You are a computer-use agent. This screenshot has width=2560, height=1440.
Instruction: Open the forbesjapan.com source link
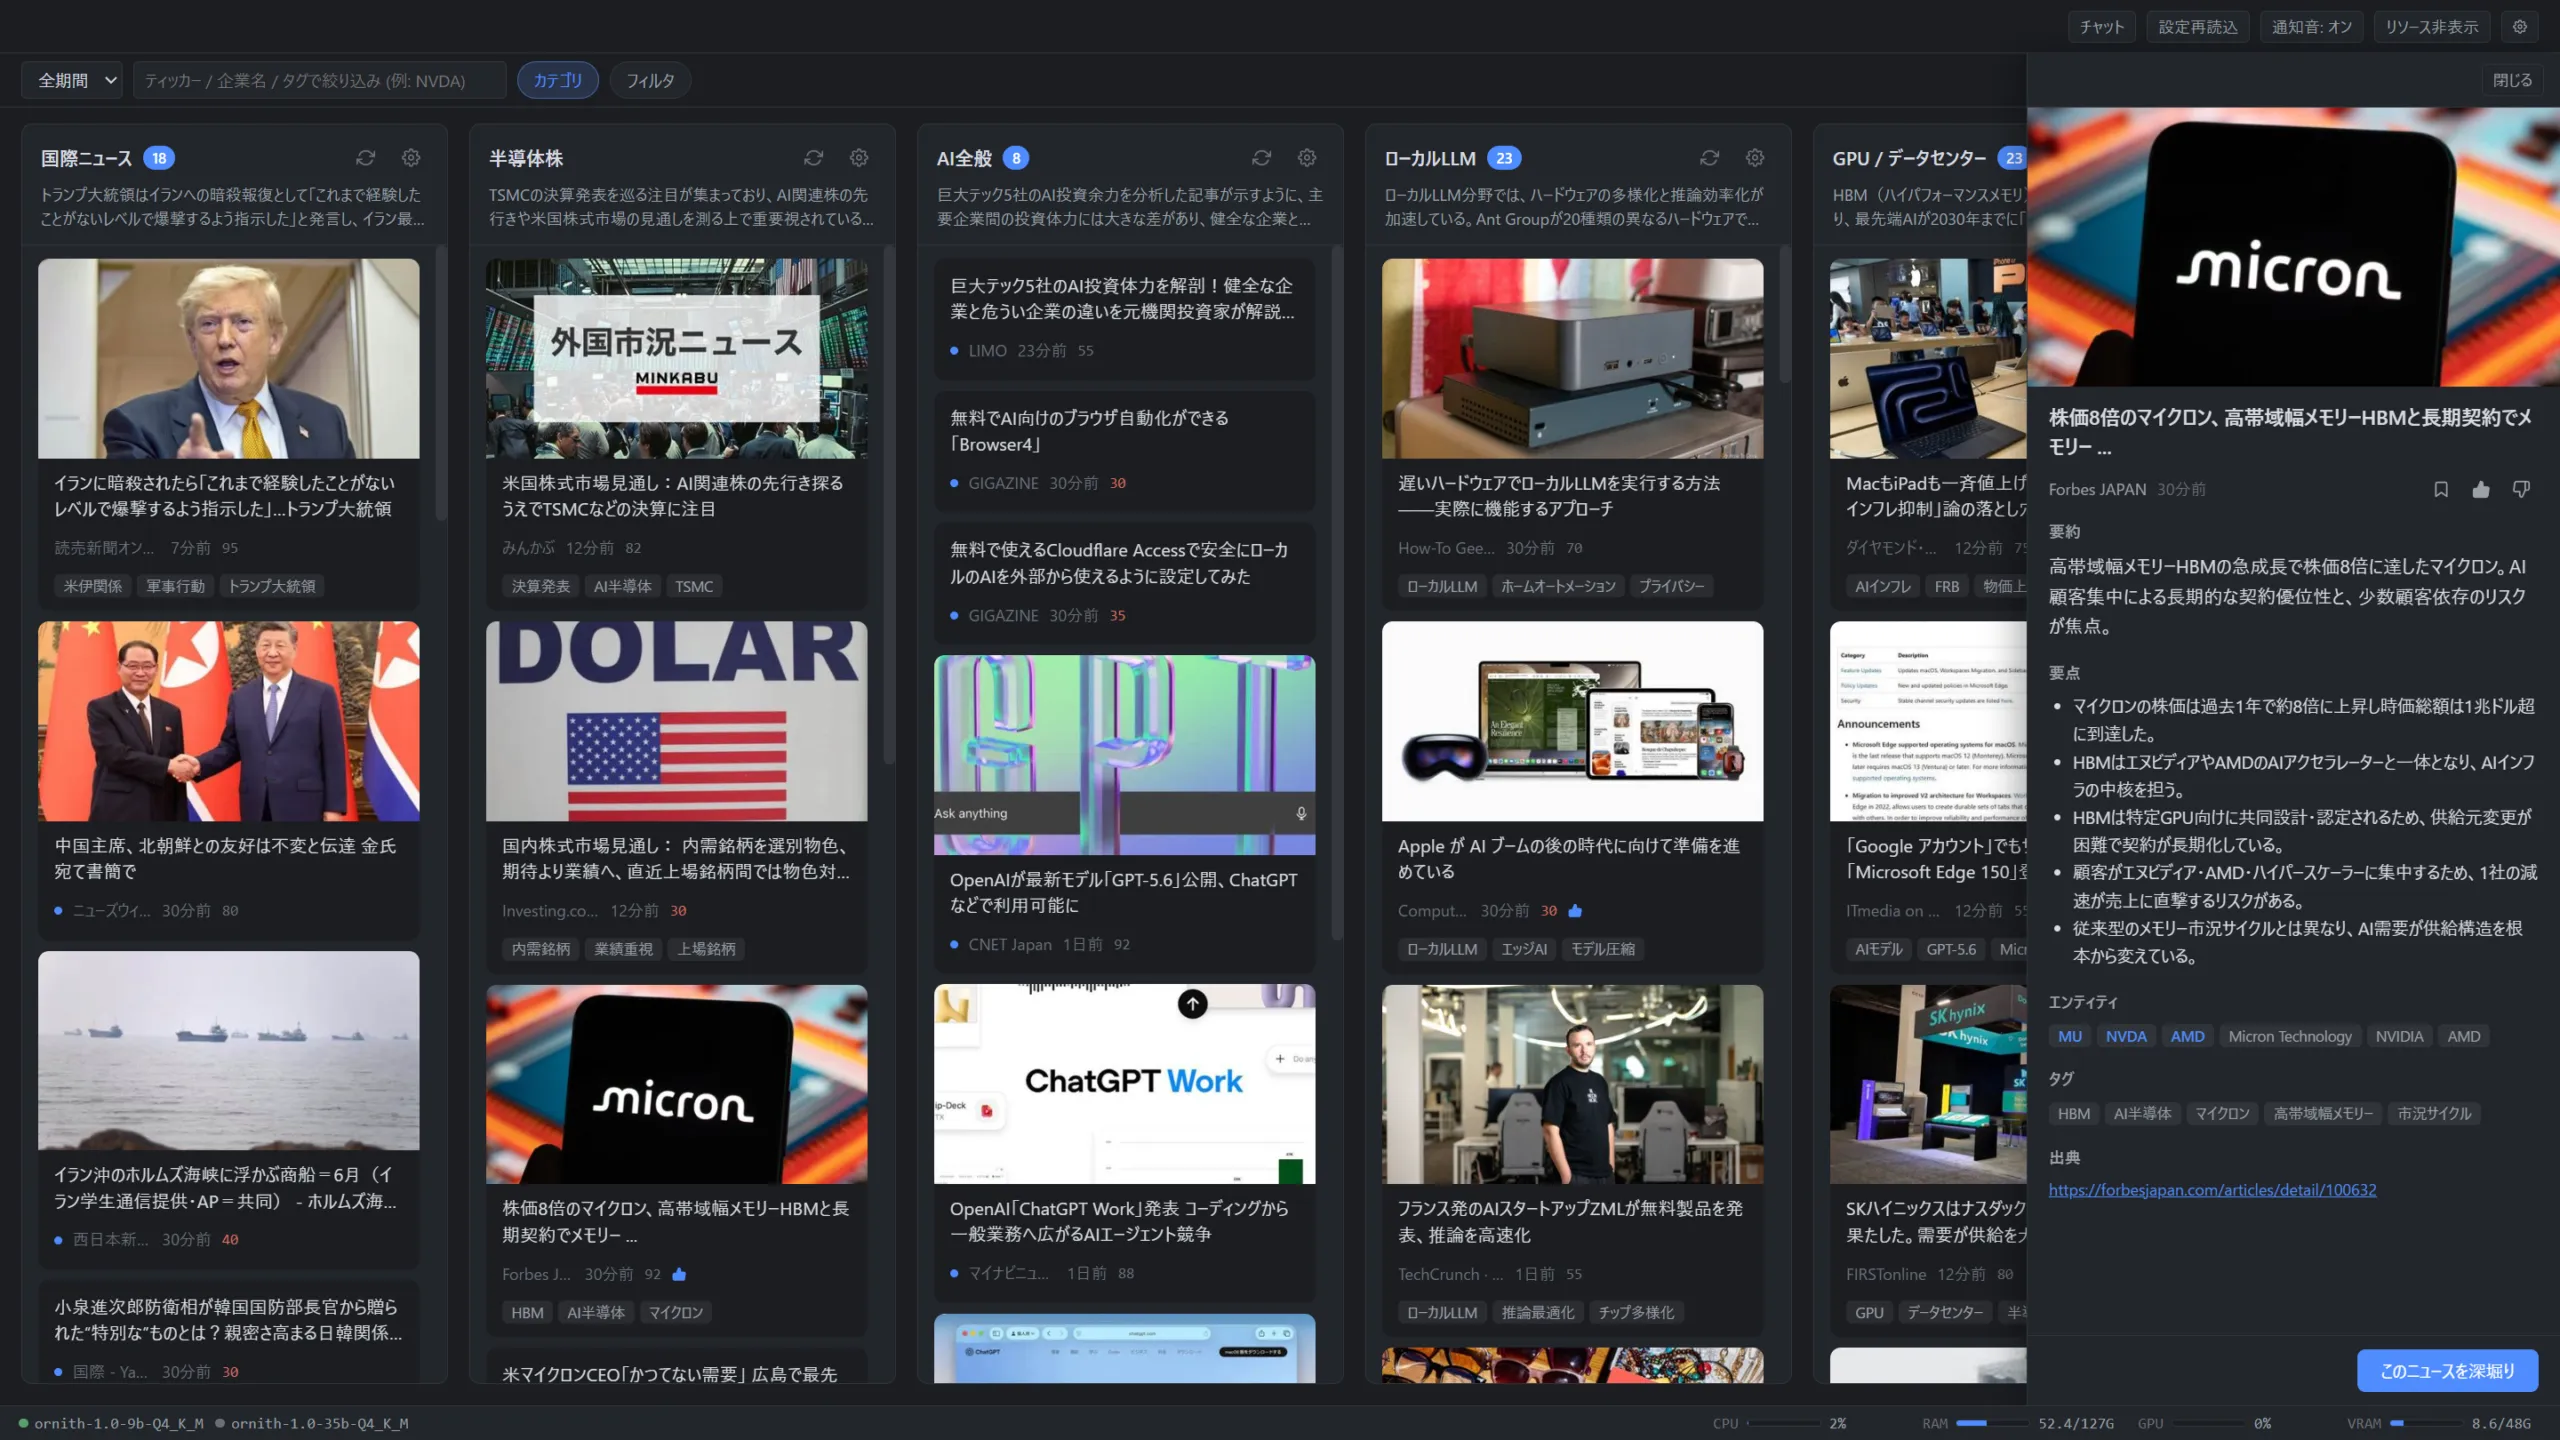click(x=2212, y=1190)
